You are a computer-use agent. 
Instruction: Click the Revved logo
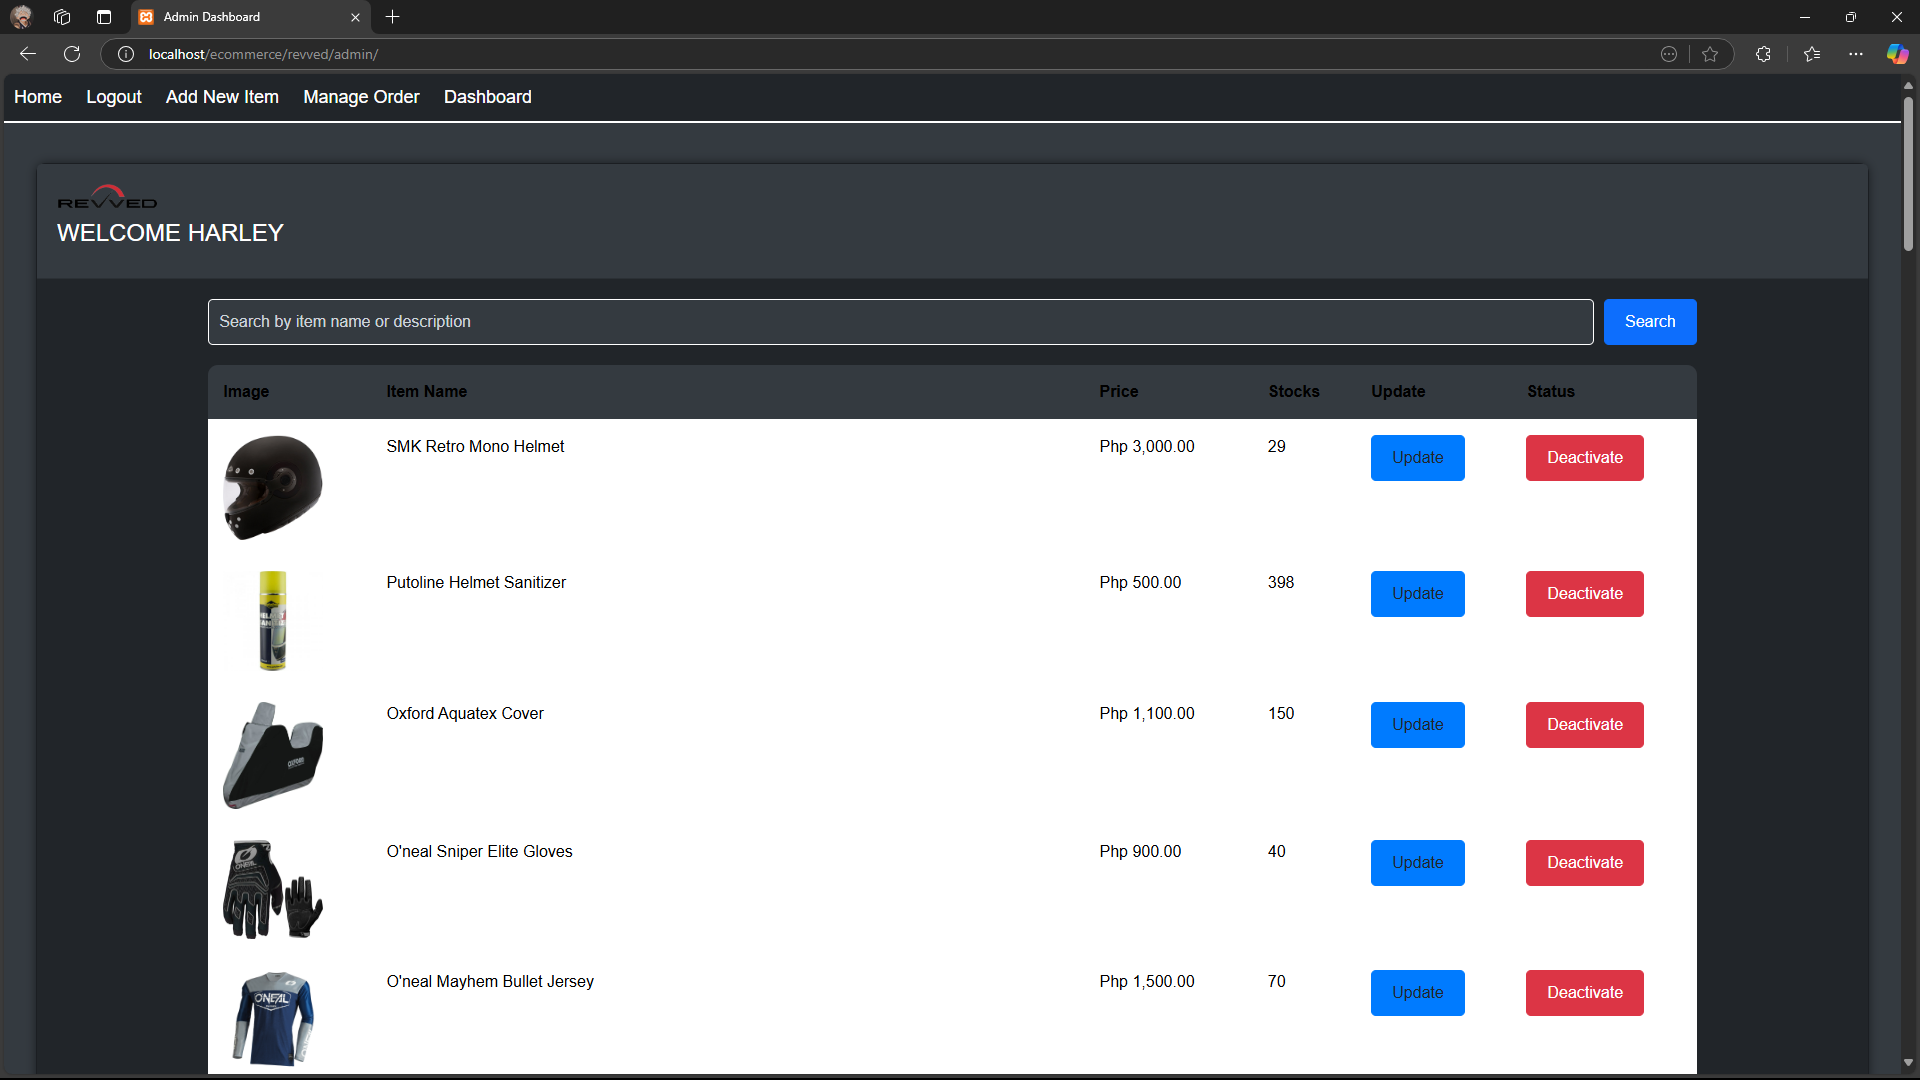point(107,197)
